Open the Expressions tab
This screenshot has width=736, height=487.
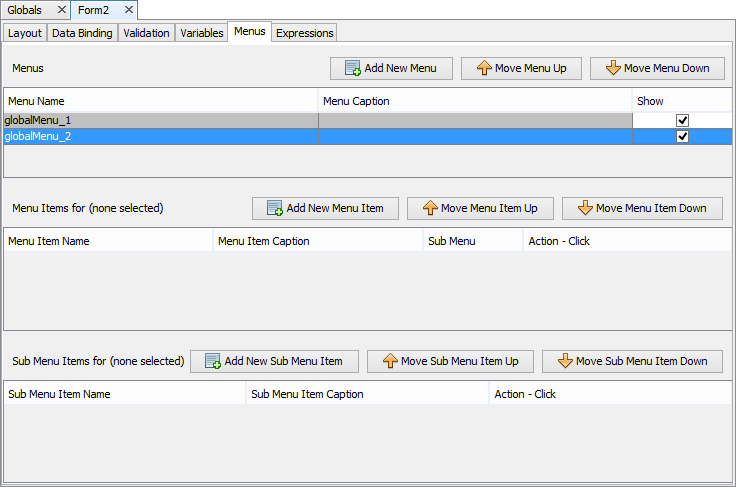(304, 33)
